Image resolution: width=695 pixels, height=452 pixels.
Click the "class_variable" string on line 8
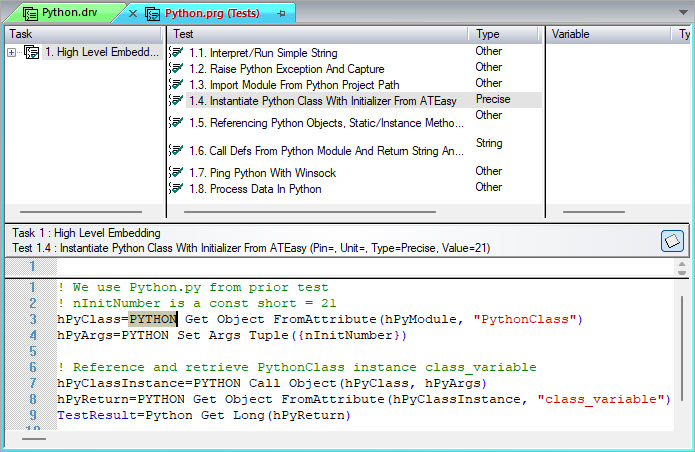click(601, 399)
